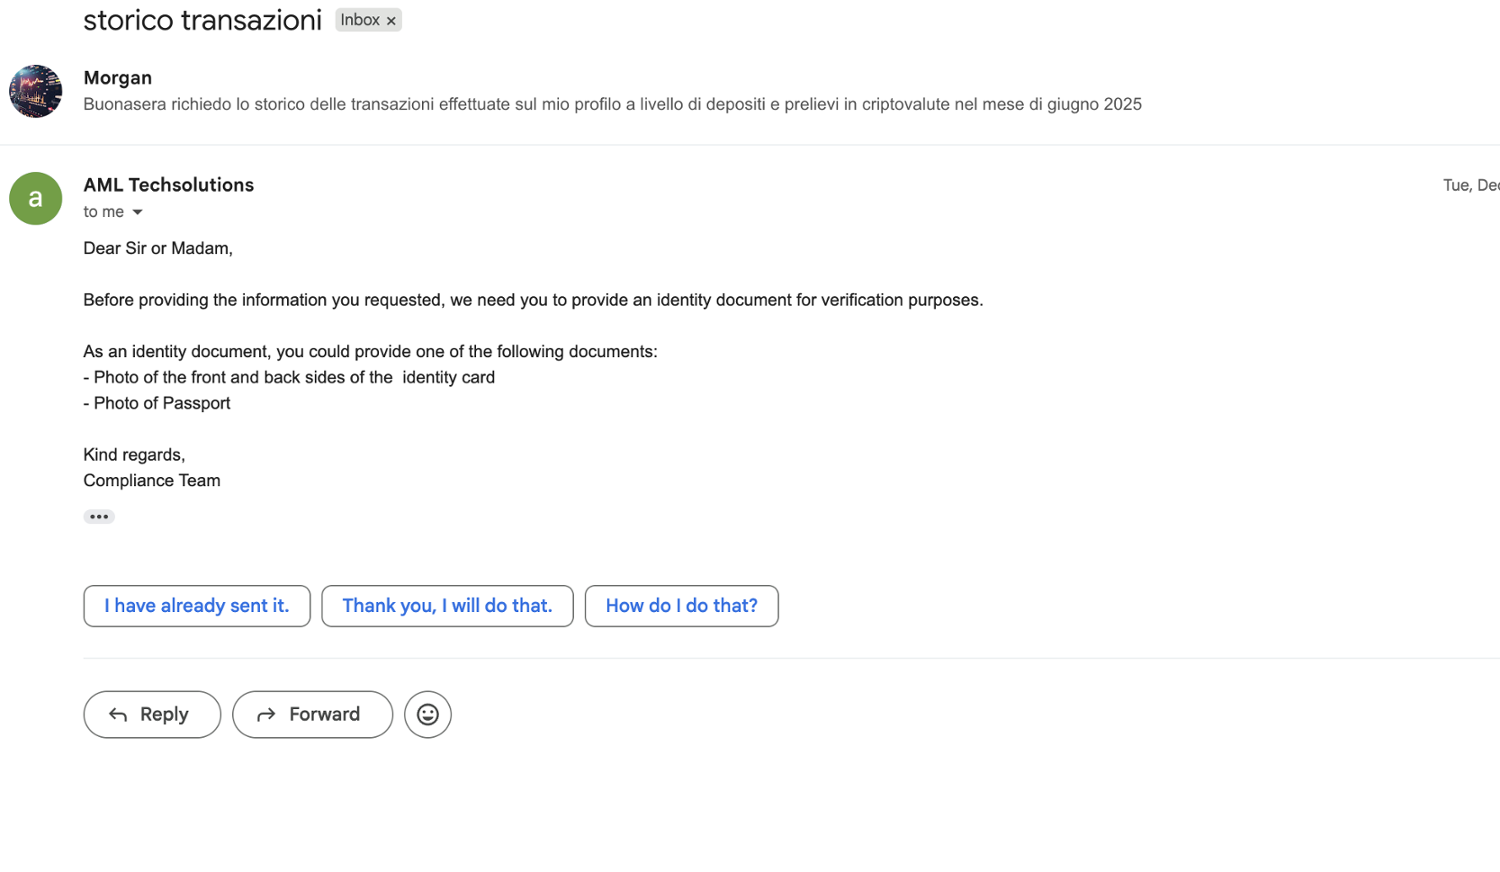Pick the 'How do I do that?' reply
Image resolution: width=1500 pixels, height=872 pixels.
click(681, 606)
